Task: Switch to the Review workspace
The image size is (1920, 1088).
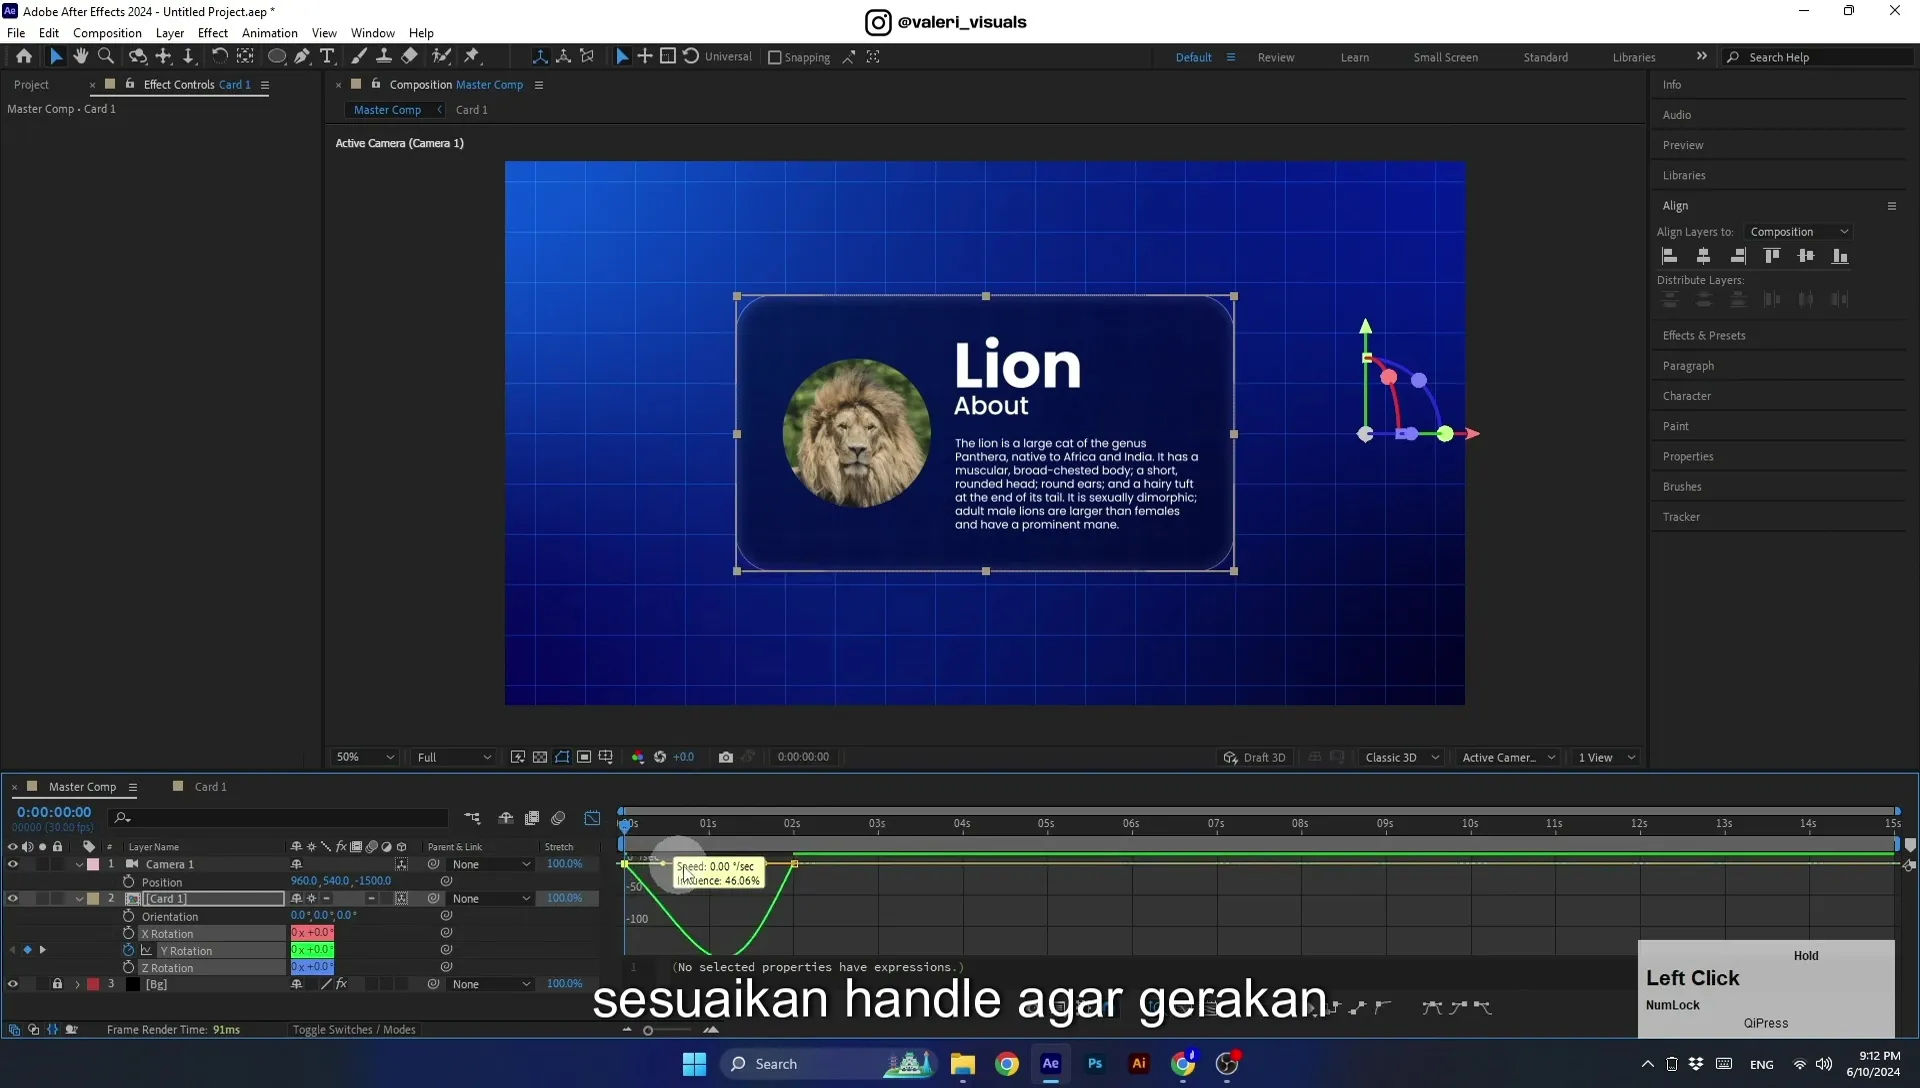Action: coord(1275,57)
